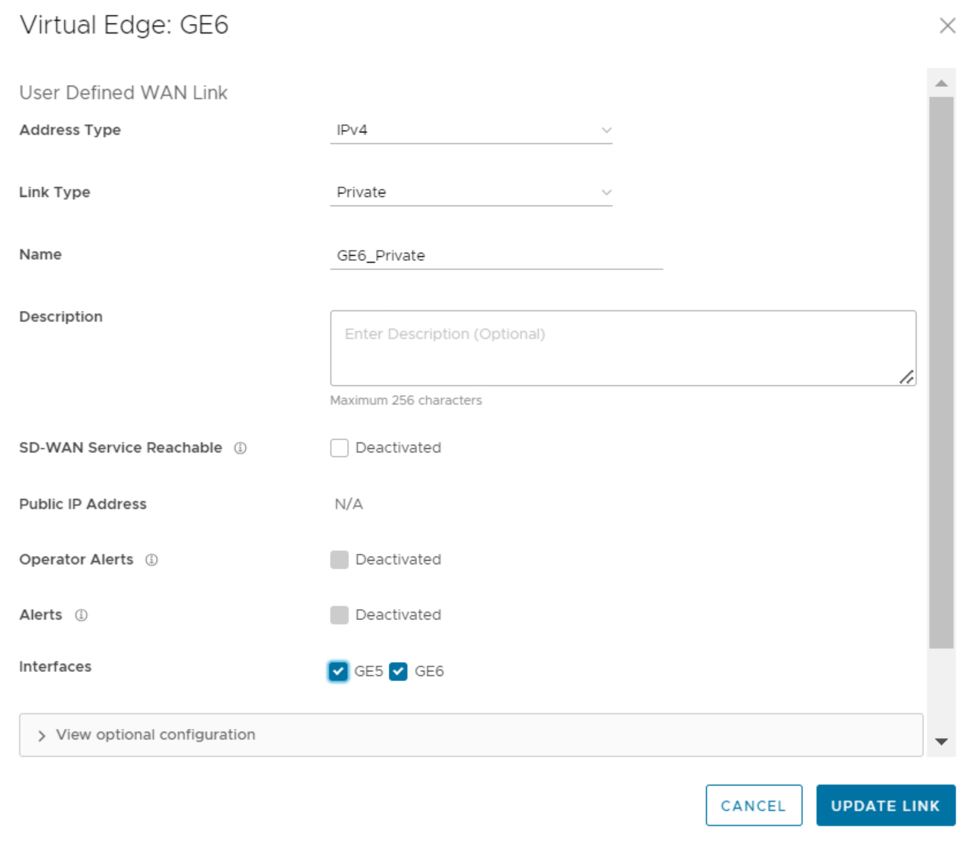Open the Address Type dropdown
Screen dimensions: 972x841
(471, 130)
